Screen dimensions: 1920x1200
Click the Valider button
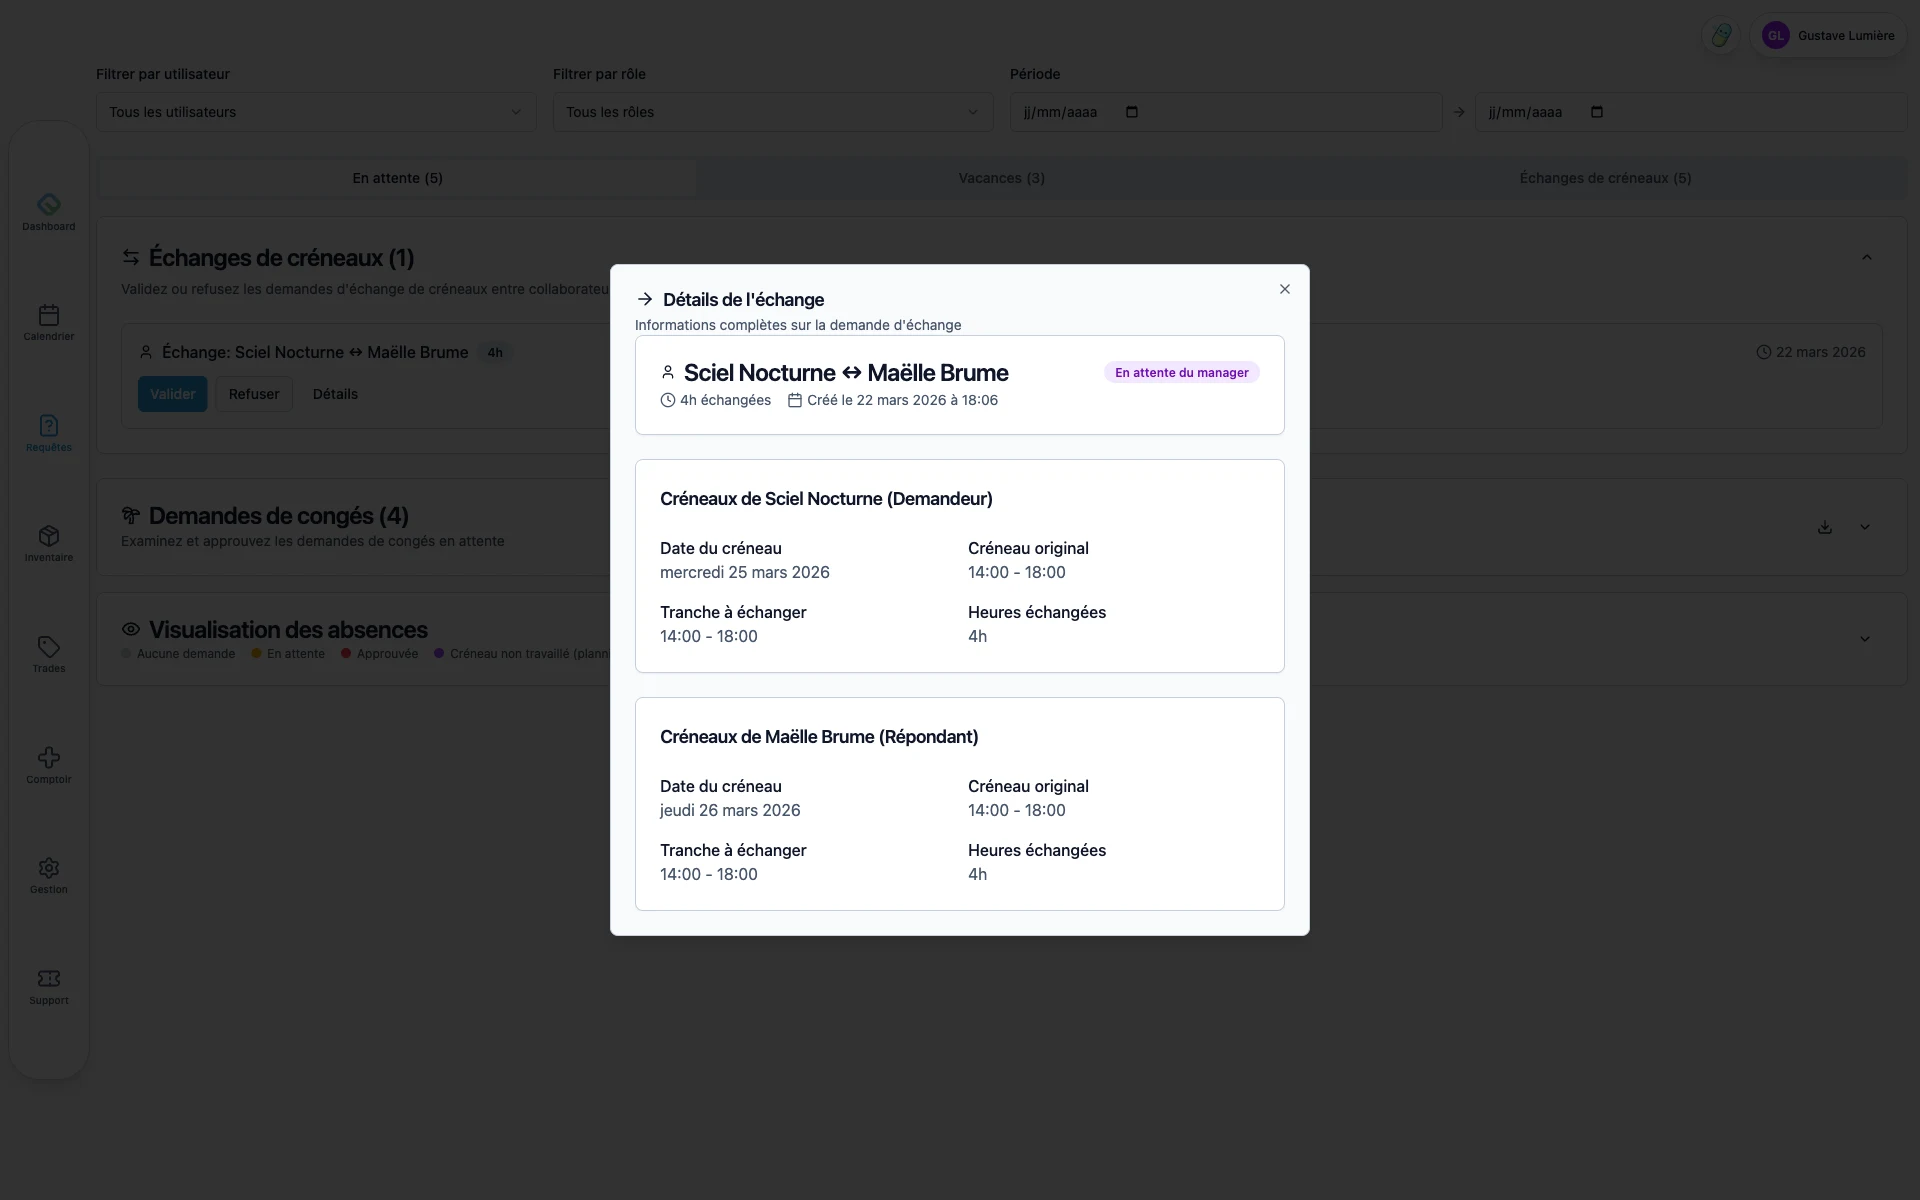pyautogui.click(x=172, y=394)
